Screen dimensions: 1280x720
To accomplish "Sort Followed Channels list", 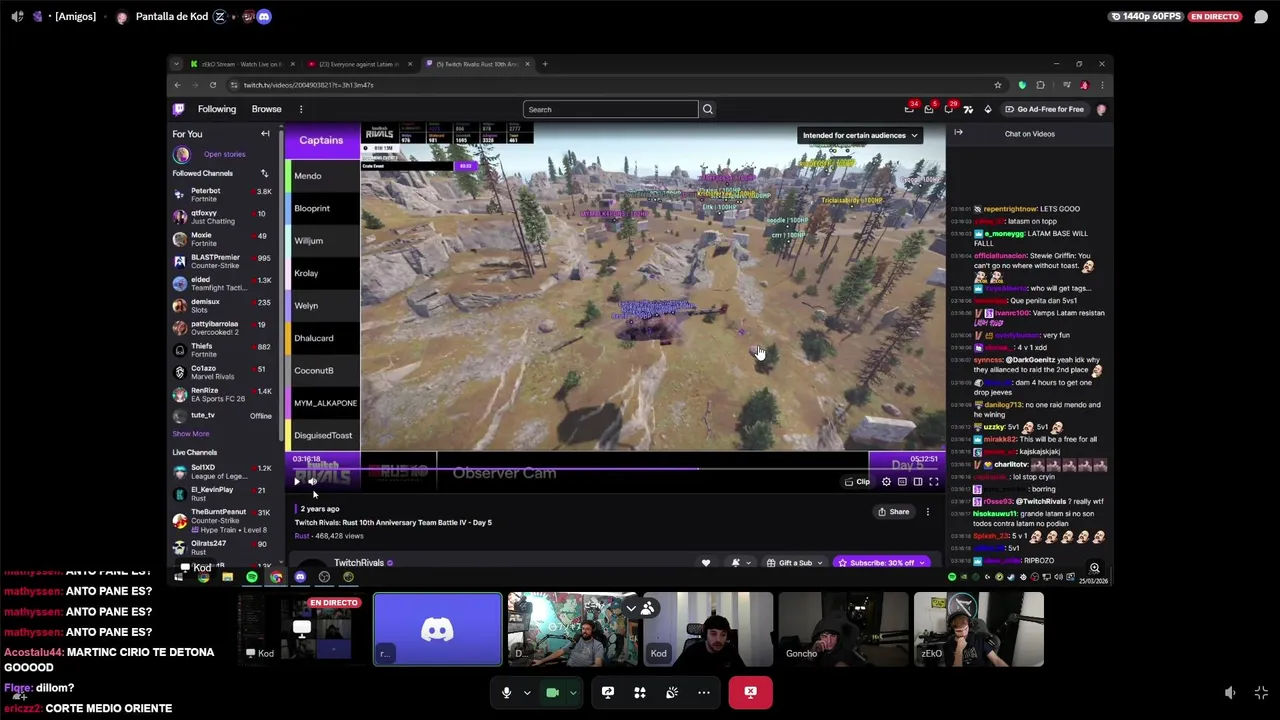I will (264, 173).
